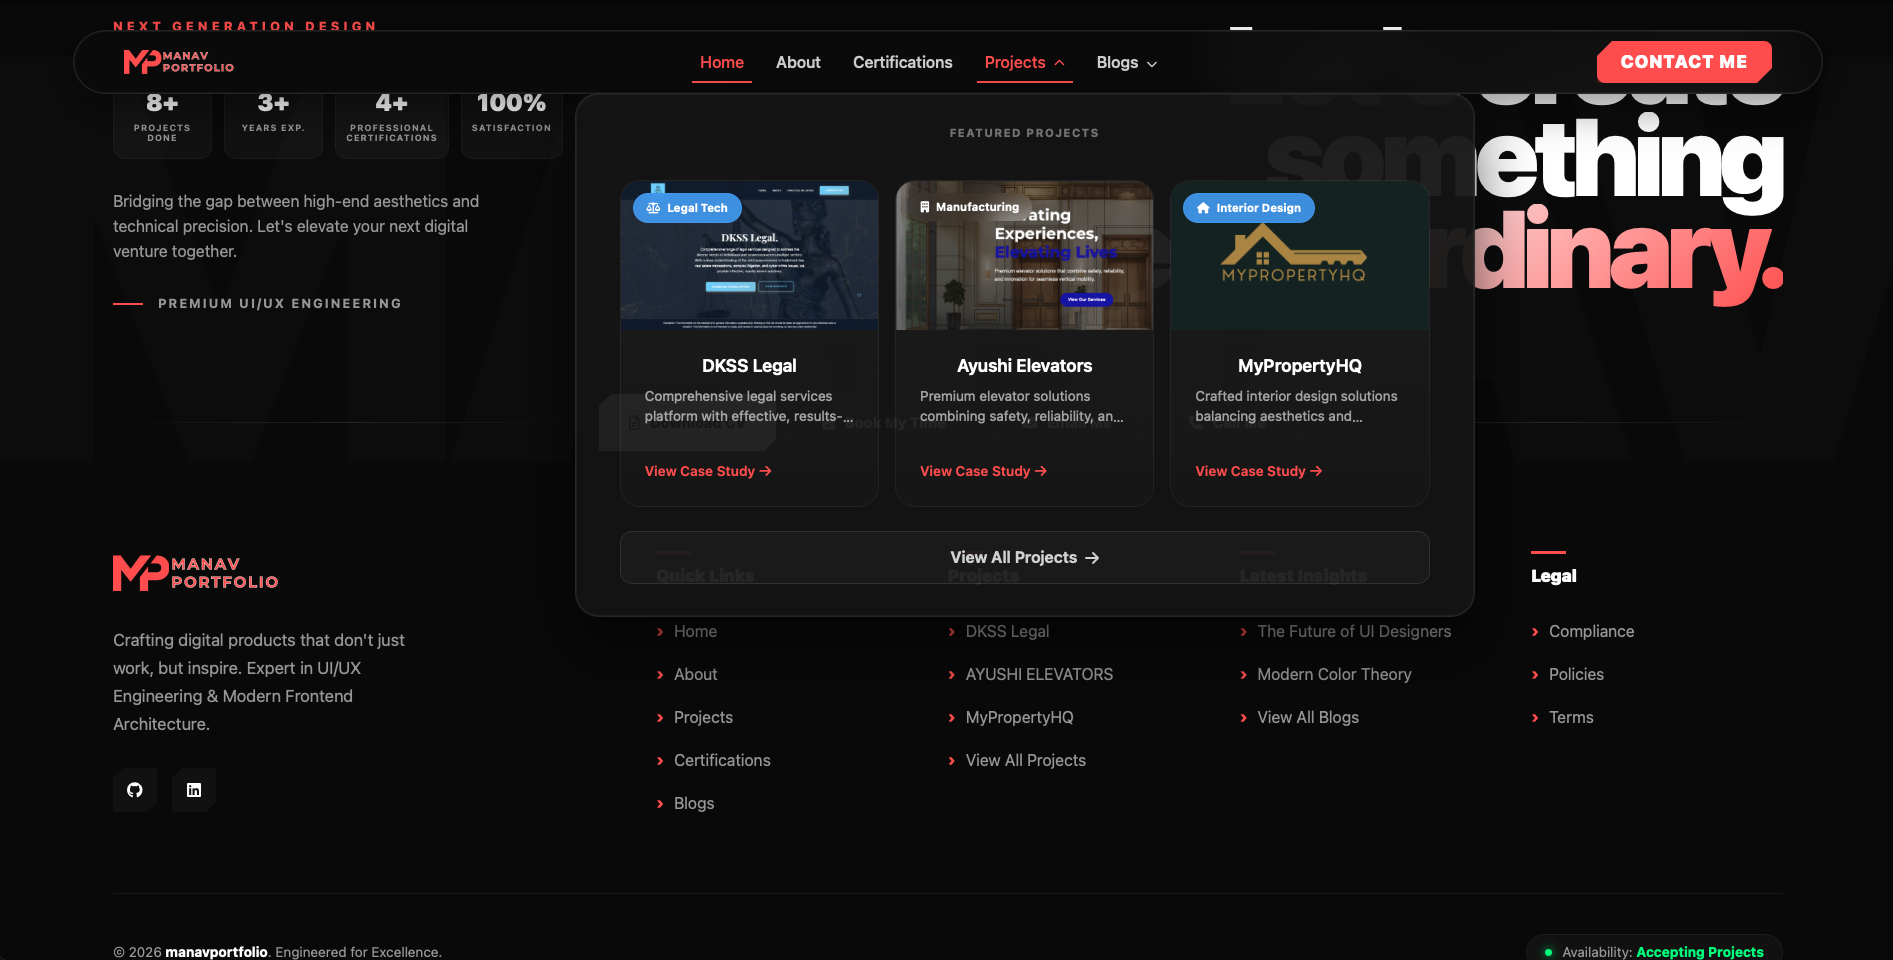This screenshot has width=1893, height=960.
Task: View Case Study for Ayushi Elevators
Action: (983, 471)
